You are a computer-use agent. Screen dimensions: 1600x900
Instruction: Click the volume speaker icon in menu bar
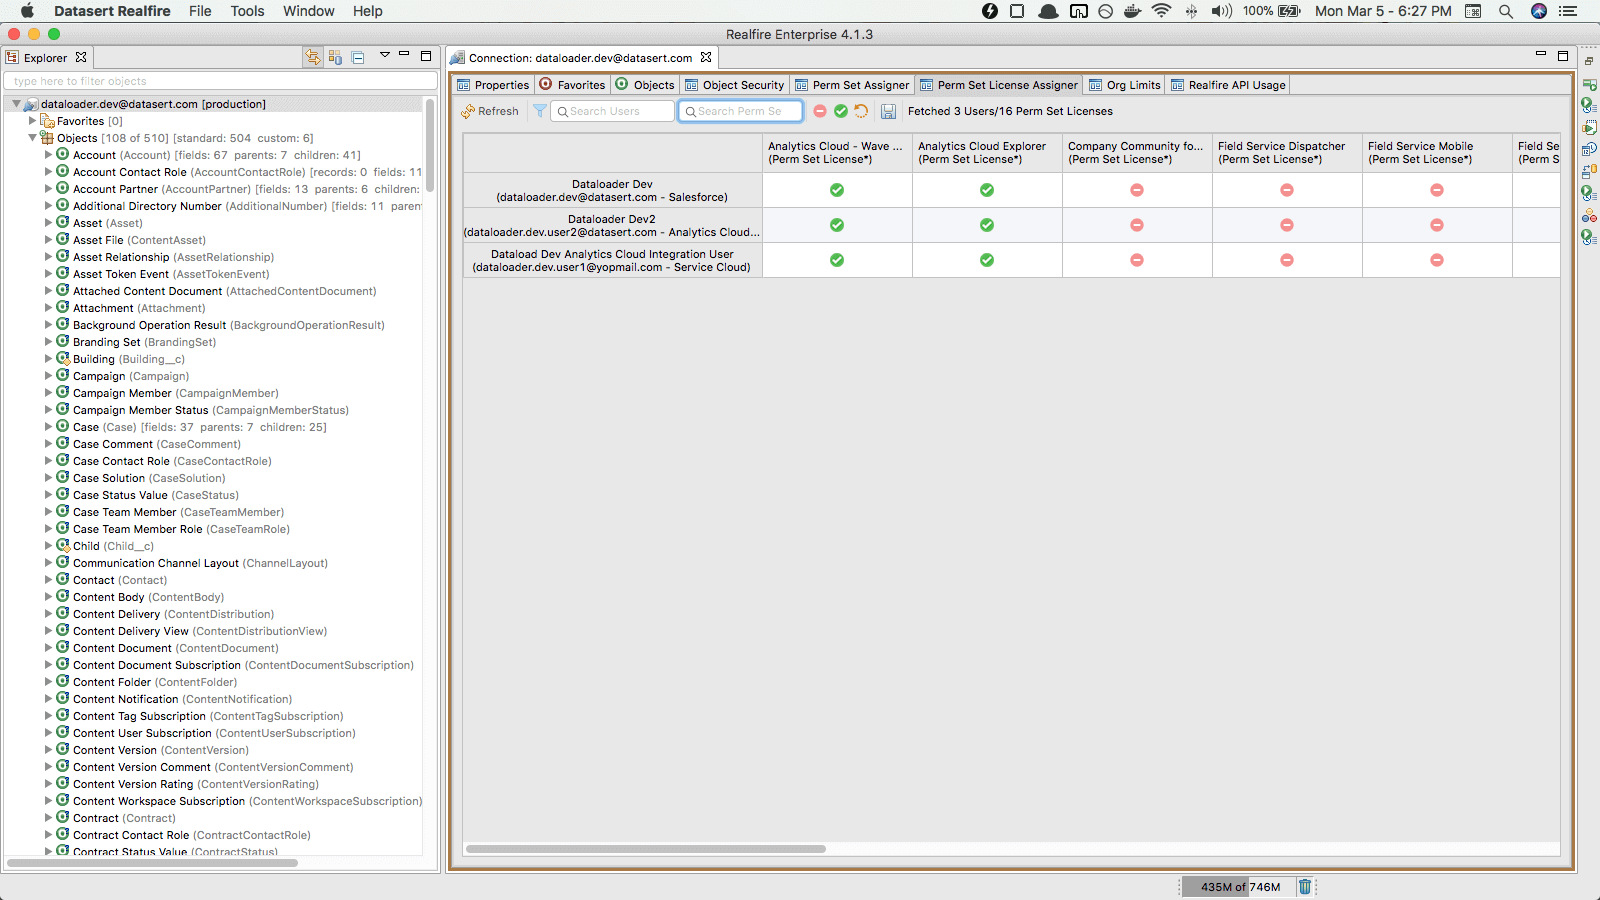(x=1221, y=11)
